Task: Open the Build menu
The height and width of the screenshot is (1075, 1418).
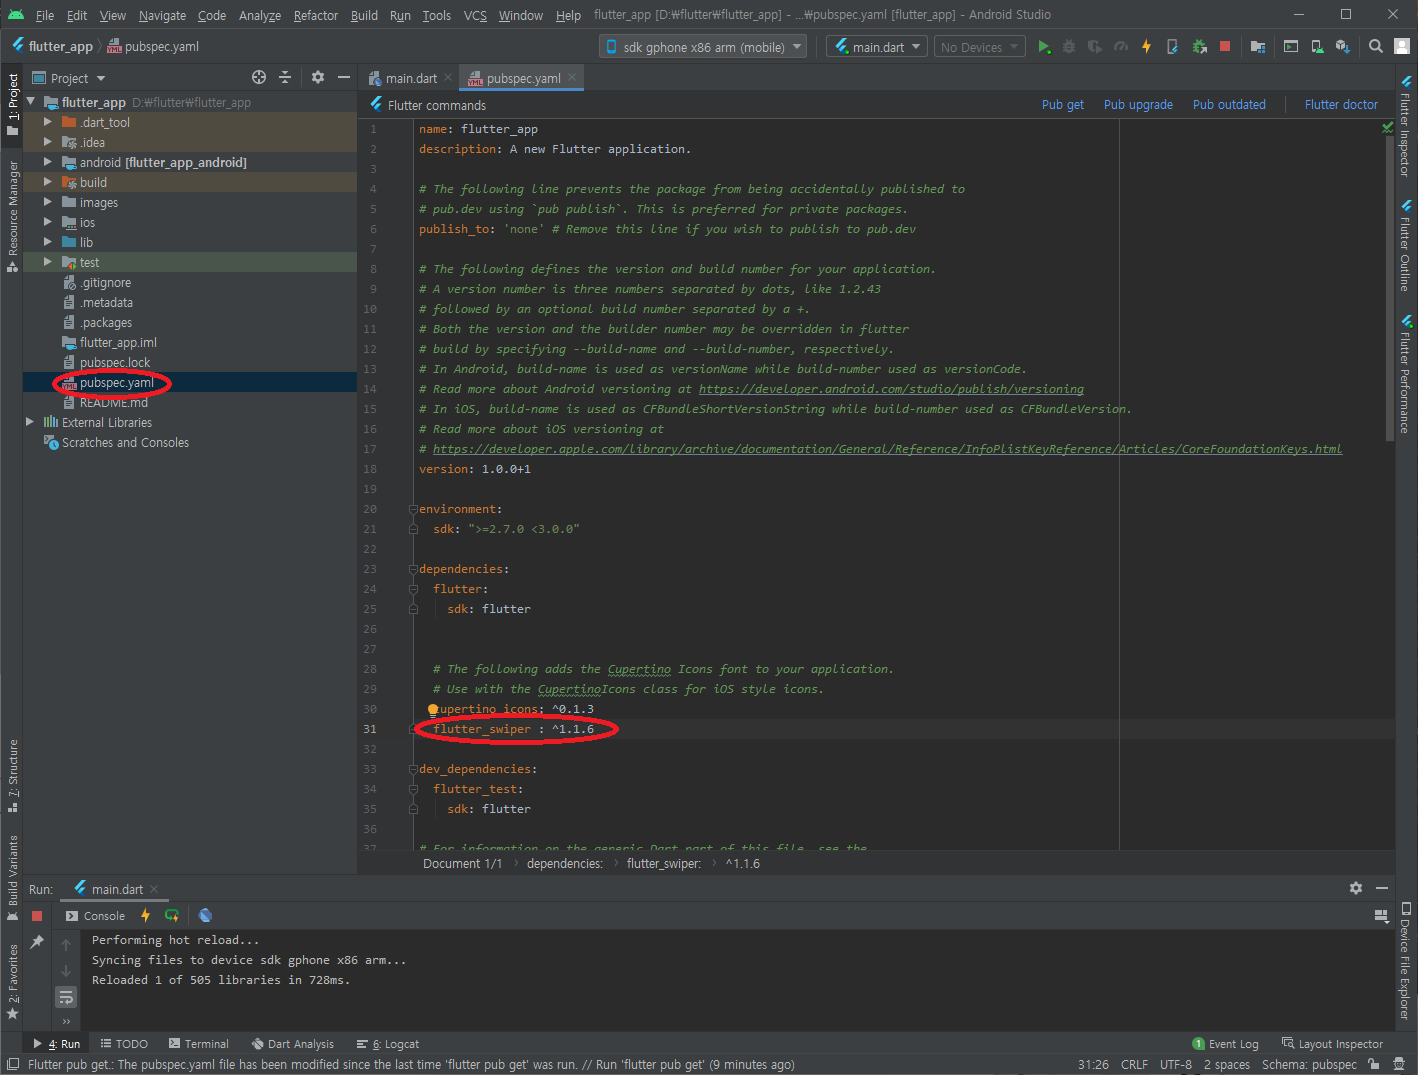Action: 364,15
